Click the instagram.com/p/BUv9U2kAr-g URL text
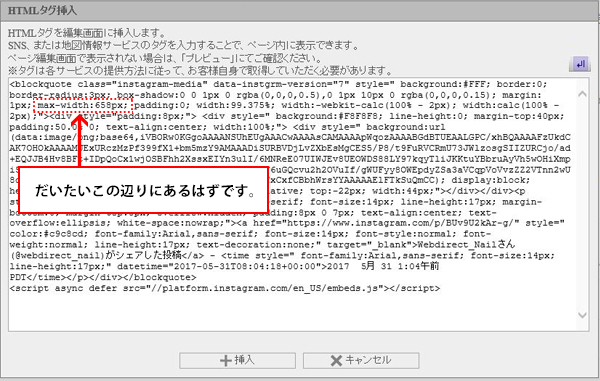 [x=403, y=223]
